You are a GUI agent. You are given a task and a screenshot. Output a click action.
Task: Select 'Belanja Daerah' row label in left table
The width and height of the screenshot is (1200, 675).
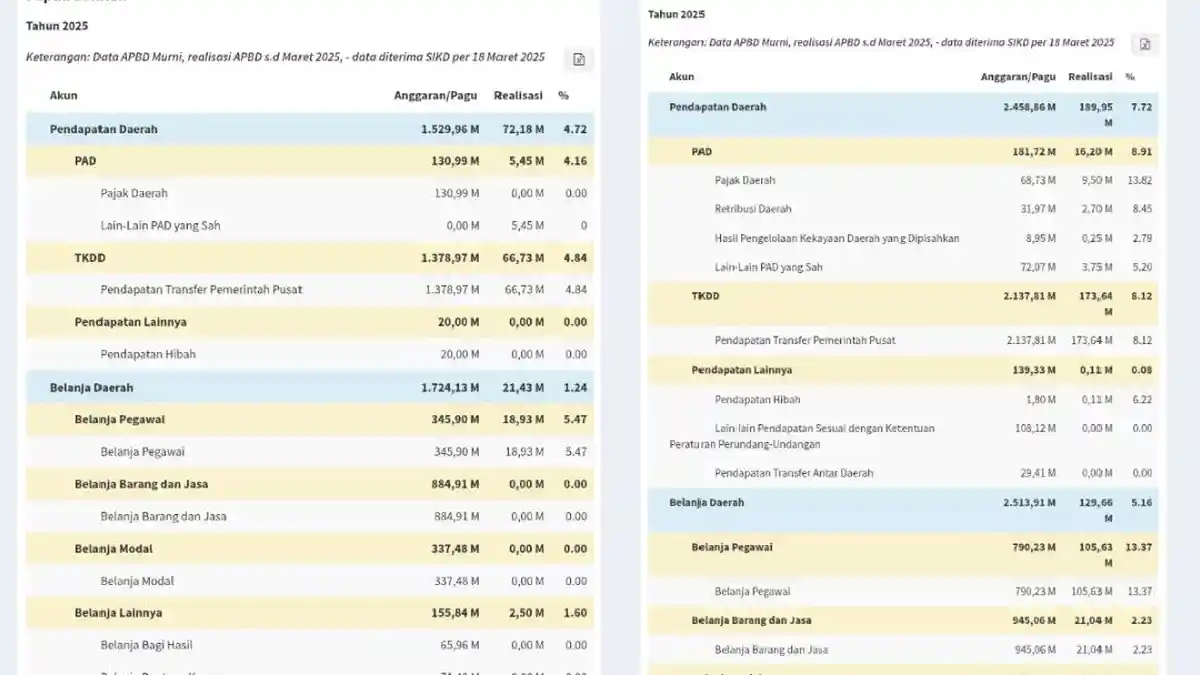[92, 387]
